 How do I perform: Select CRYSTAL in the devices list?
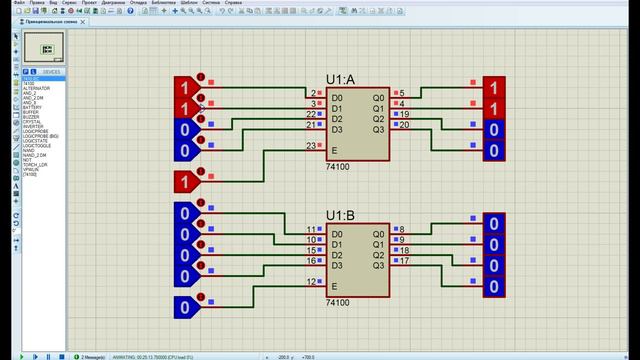[x=32, y=122]
